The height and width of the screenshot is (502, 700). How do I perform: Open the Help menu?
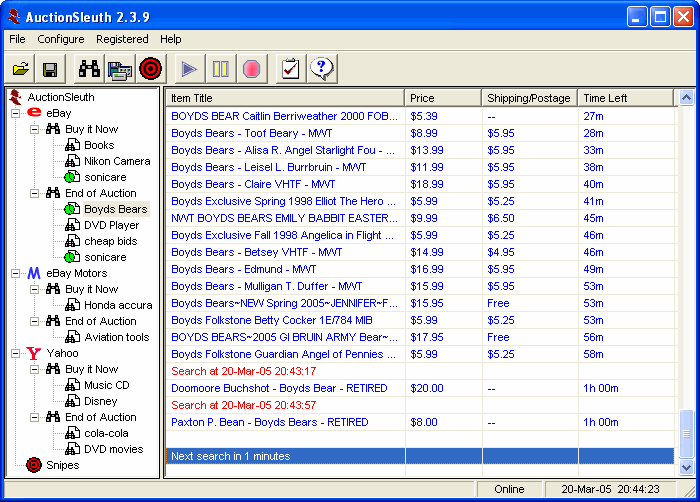click(x=171, y=39)
